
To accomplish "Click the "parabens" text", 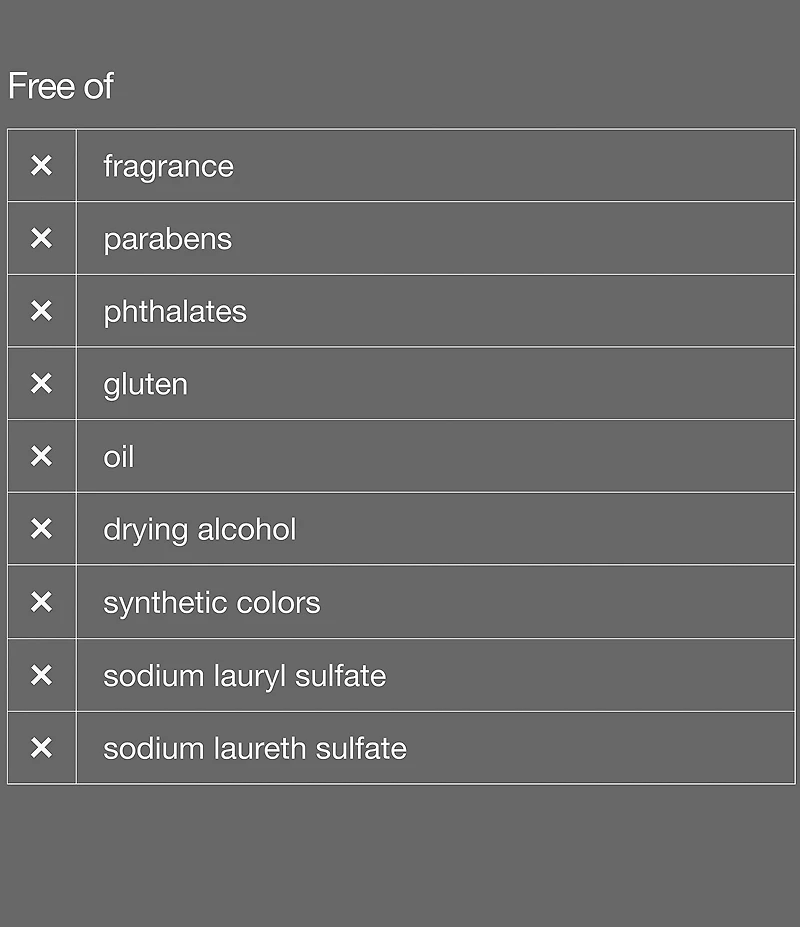I will (167, 239).
